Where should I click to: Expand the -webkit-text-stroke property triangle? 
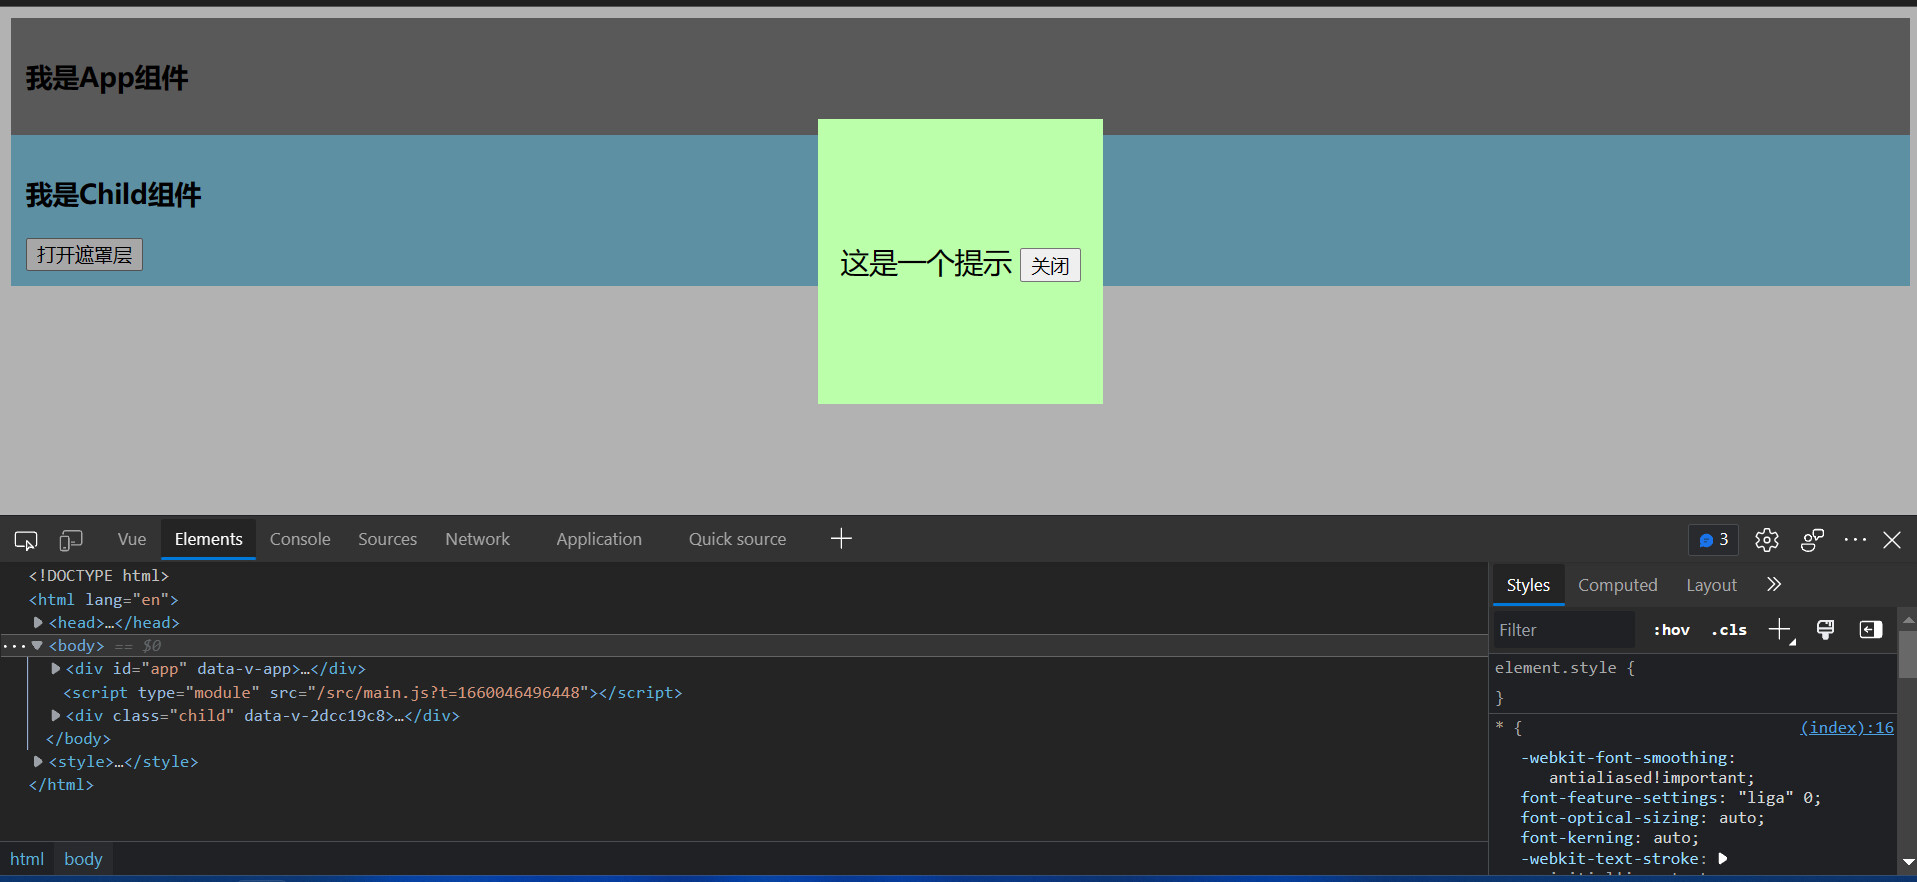pyautogui.click(x=1723, y=858)
